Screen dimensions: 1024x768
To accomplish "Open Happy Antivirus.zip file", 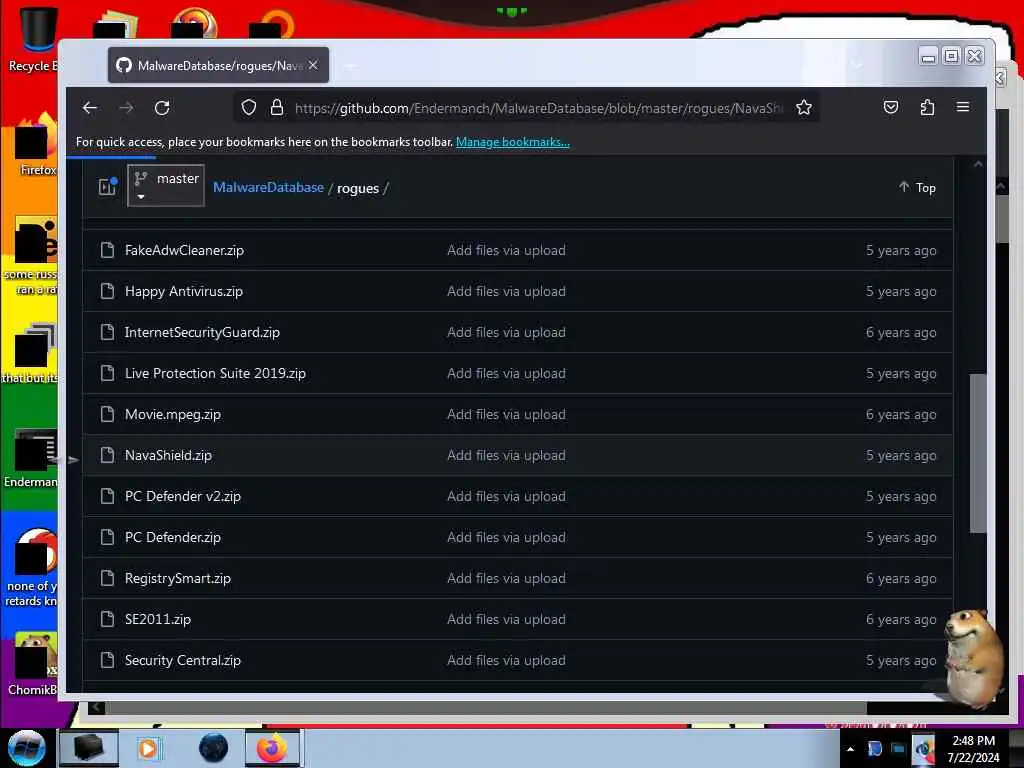I will coord(184,291).
